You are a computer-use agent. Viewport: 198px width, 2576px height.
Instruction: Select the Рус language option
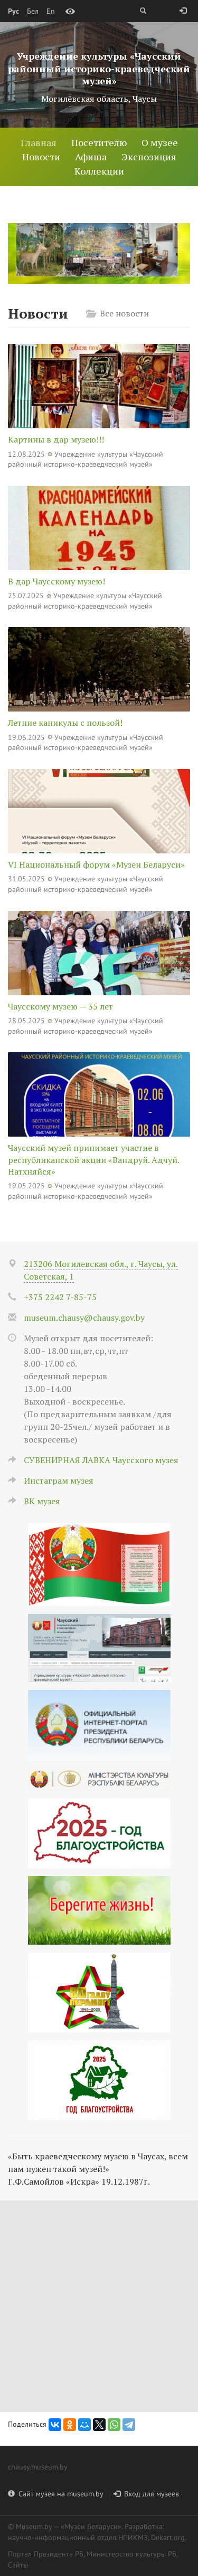pyautogui.click(x=14, y=11)
